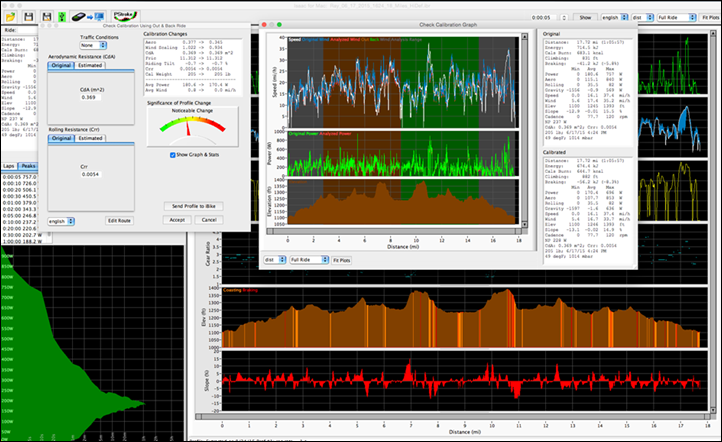Switch to the Laps tab
Viewport: 722px width, 442px height.
[x=9, y=166]
